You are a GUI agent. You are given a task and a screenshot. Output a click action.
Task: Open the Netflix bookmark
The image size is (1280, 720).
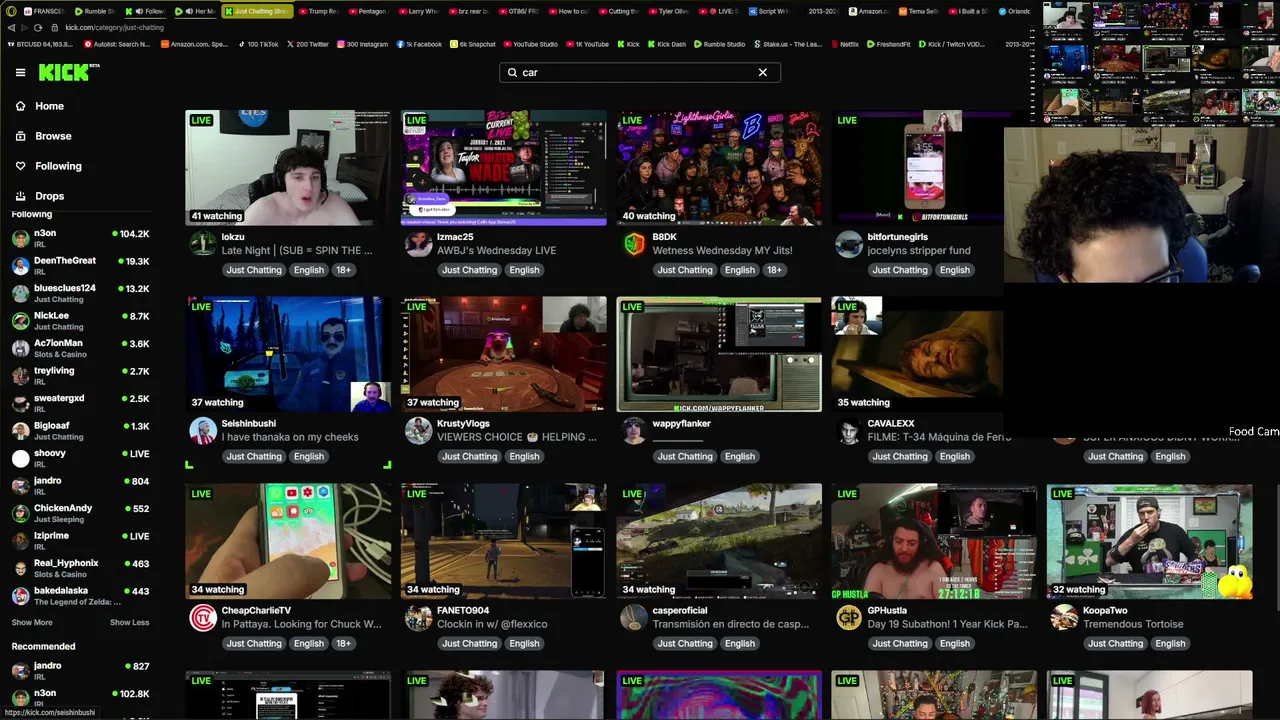tap(844, 44)
